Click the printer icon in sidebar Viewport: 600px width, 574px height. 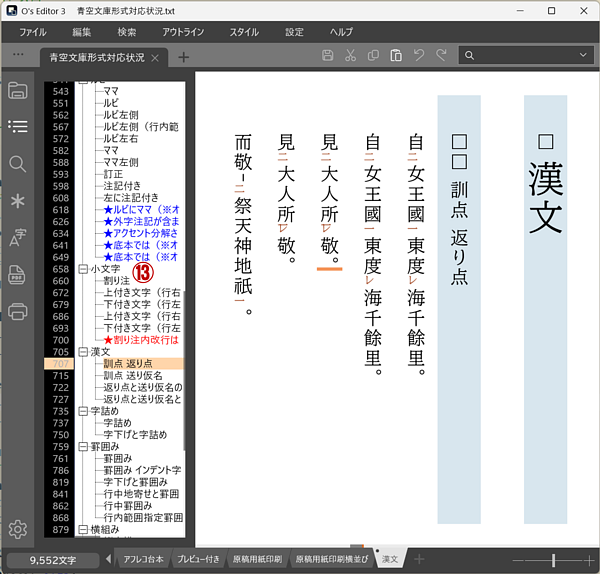18,311
